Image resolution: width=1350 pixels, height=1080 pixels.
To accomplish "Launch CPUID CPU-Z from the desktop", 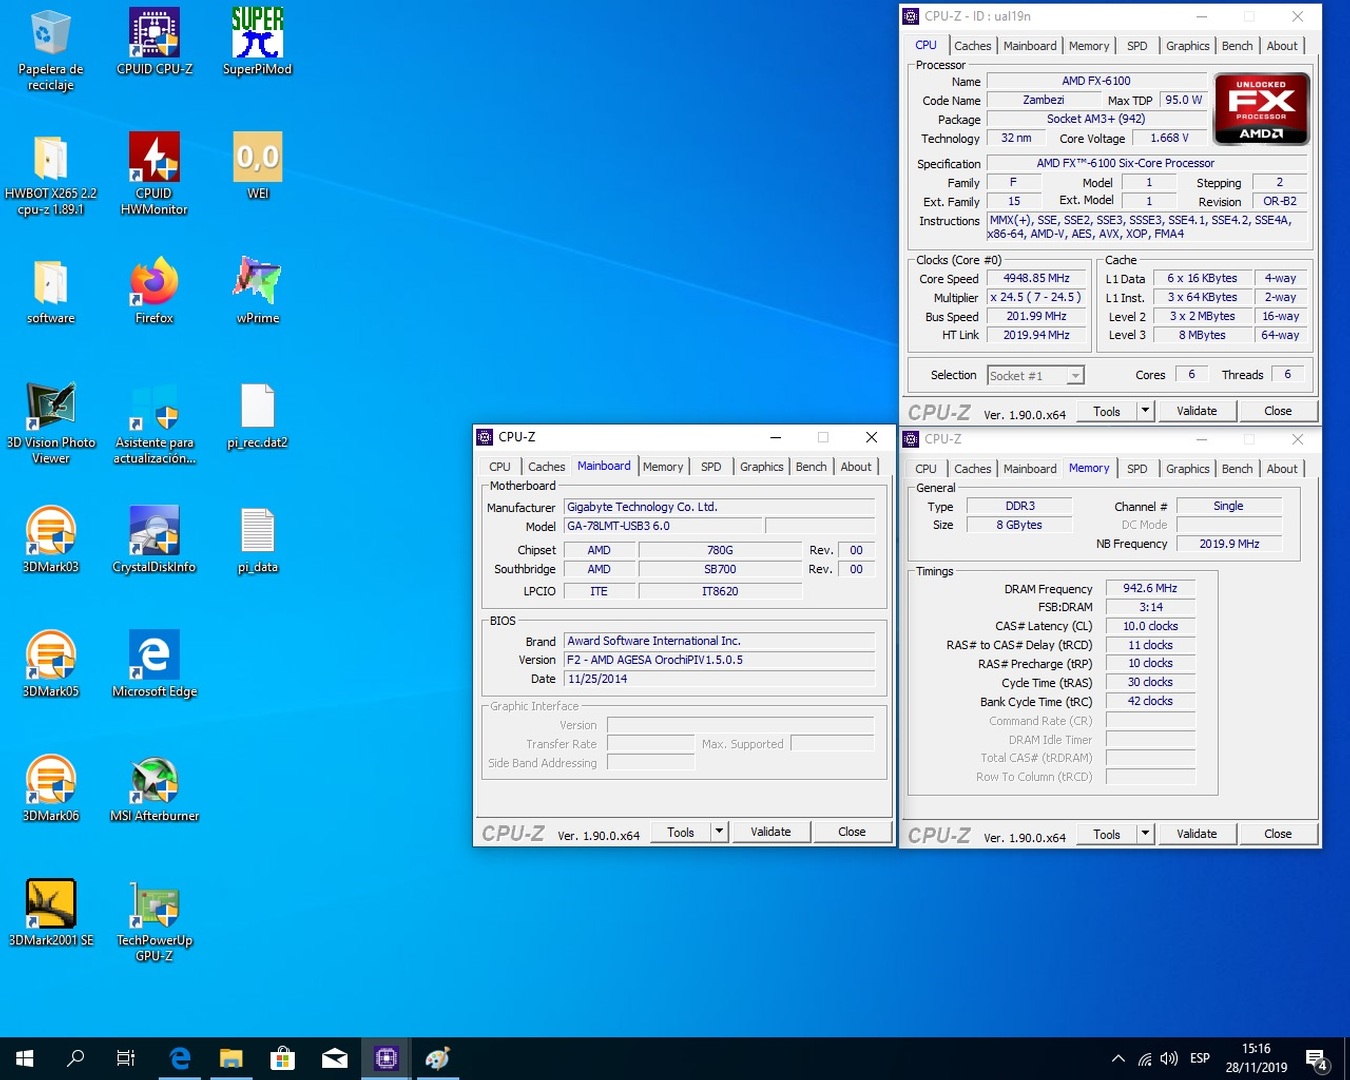I will [x=154, y=42].
